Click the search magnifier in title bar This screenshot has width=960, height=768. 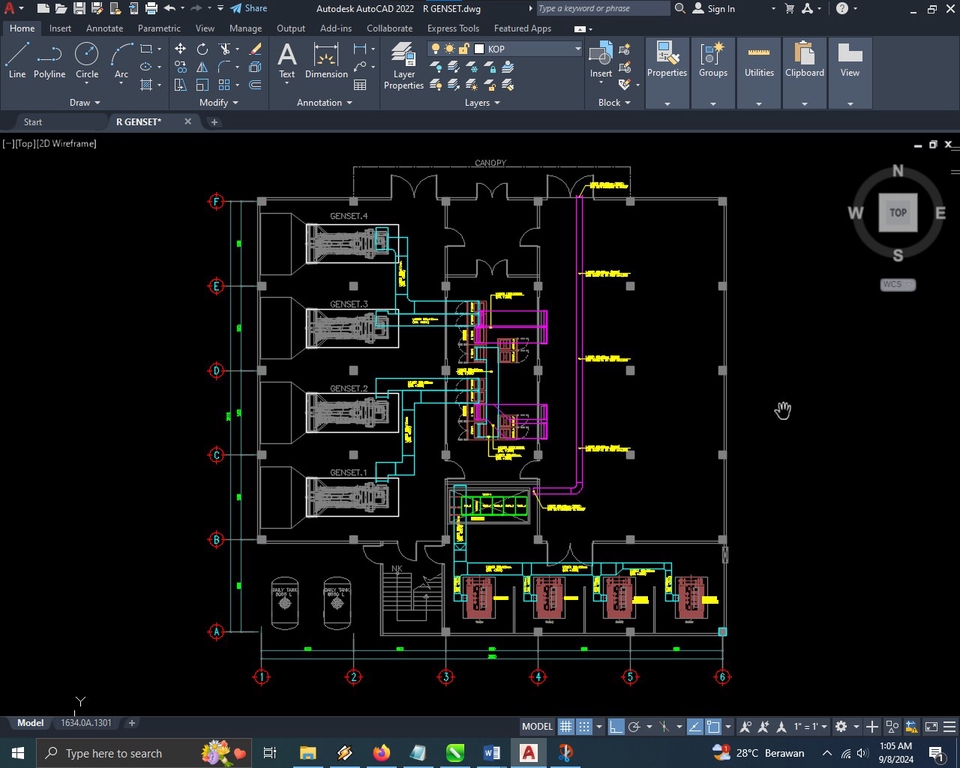coord(680,9)
